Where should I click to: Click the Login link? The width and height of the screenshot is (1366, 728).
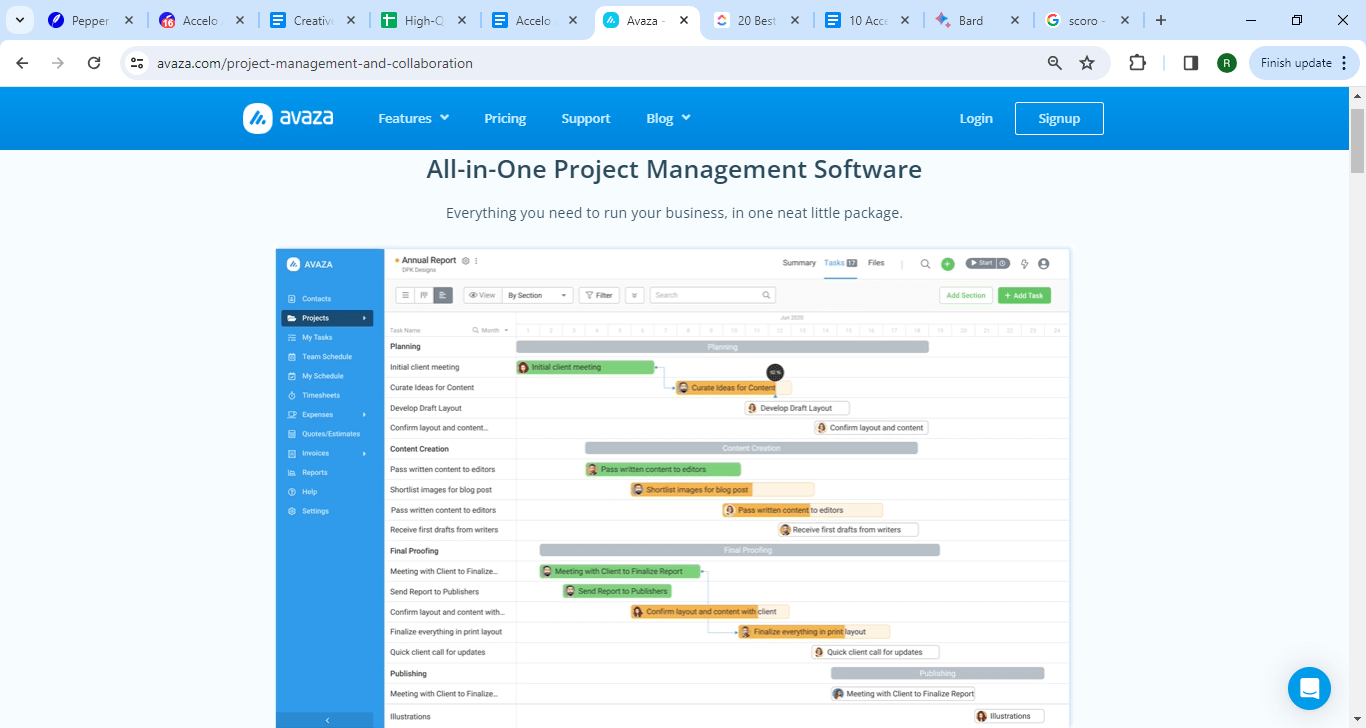pos(976,118)
